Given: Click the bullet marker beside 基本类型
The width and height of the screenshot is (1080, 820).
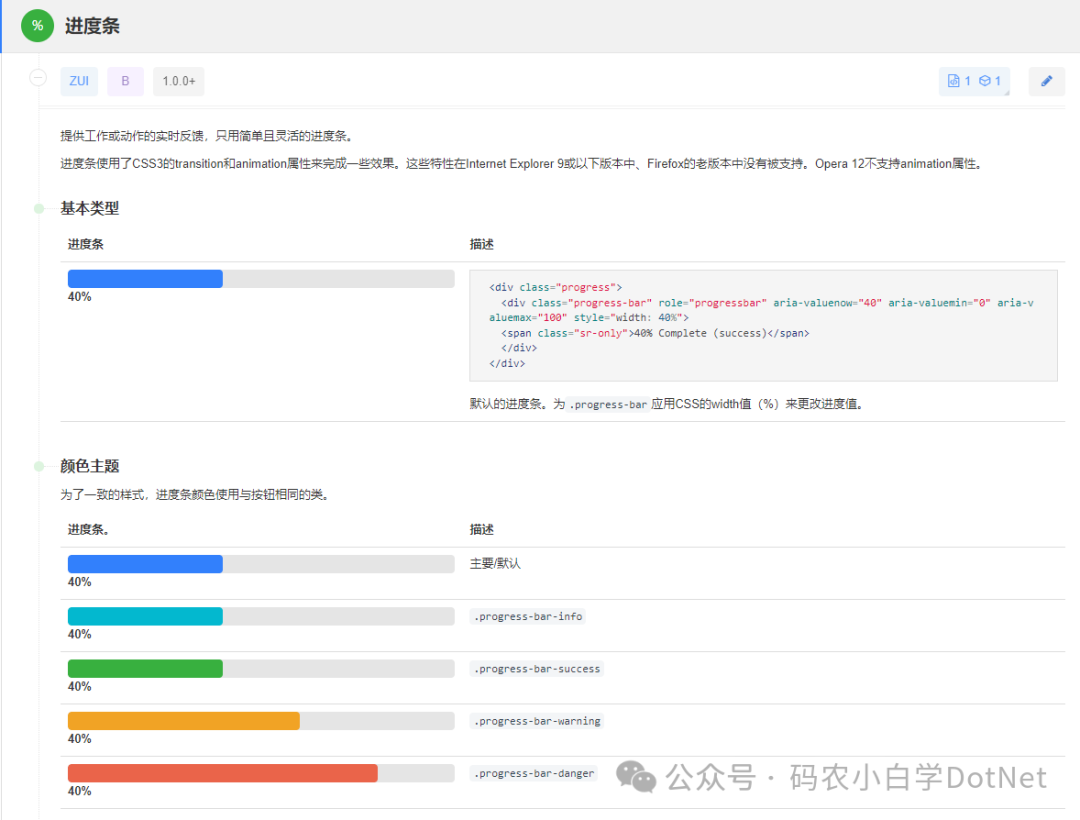Looking at the screenshot, I should [39, 209].
